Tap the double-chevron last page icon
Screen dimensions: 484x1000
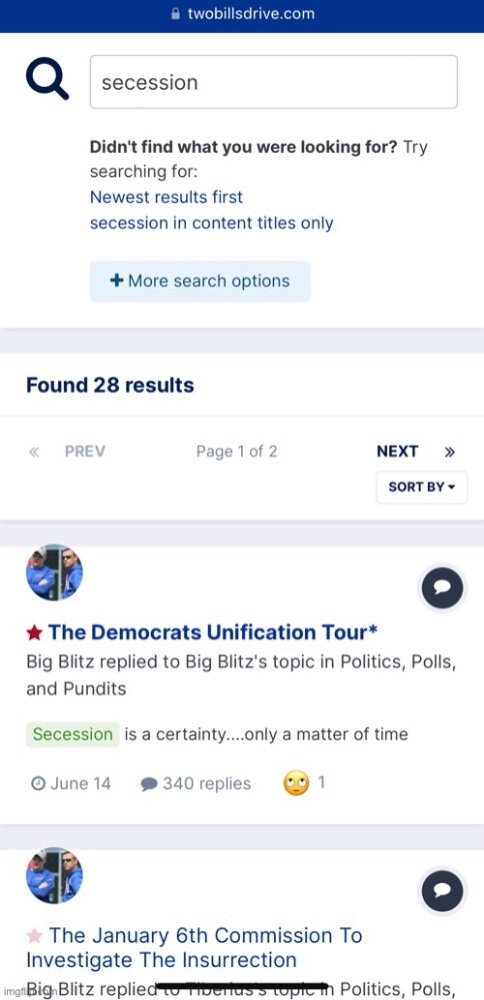[450, 452]
